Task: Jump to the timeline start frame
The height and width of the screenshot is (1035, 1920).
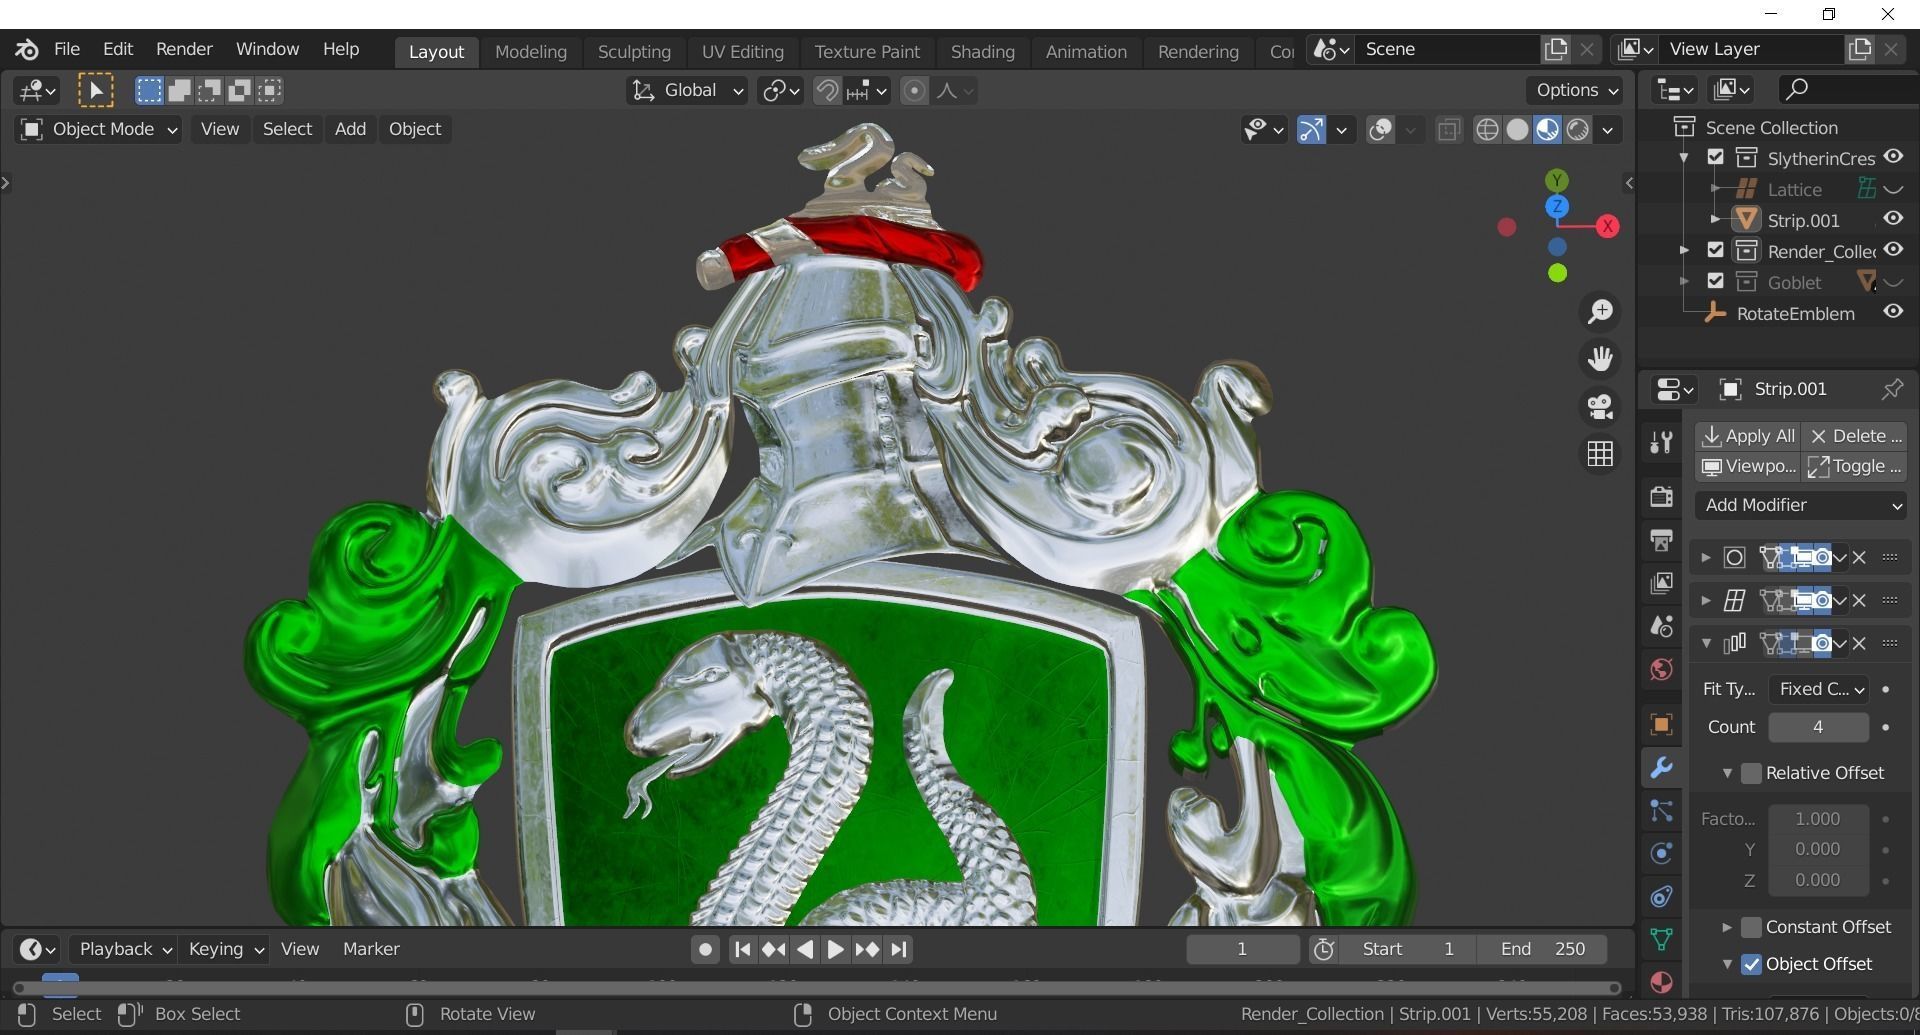Action: click(742, 950)
